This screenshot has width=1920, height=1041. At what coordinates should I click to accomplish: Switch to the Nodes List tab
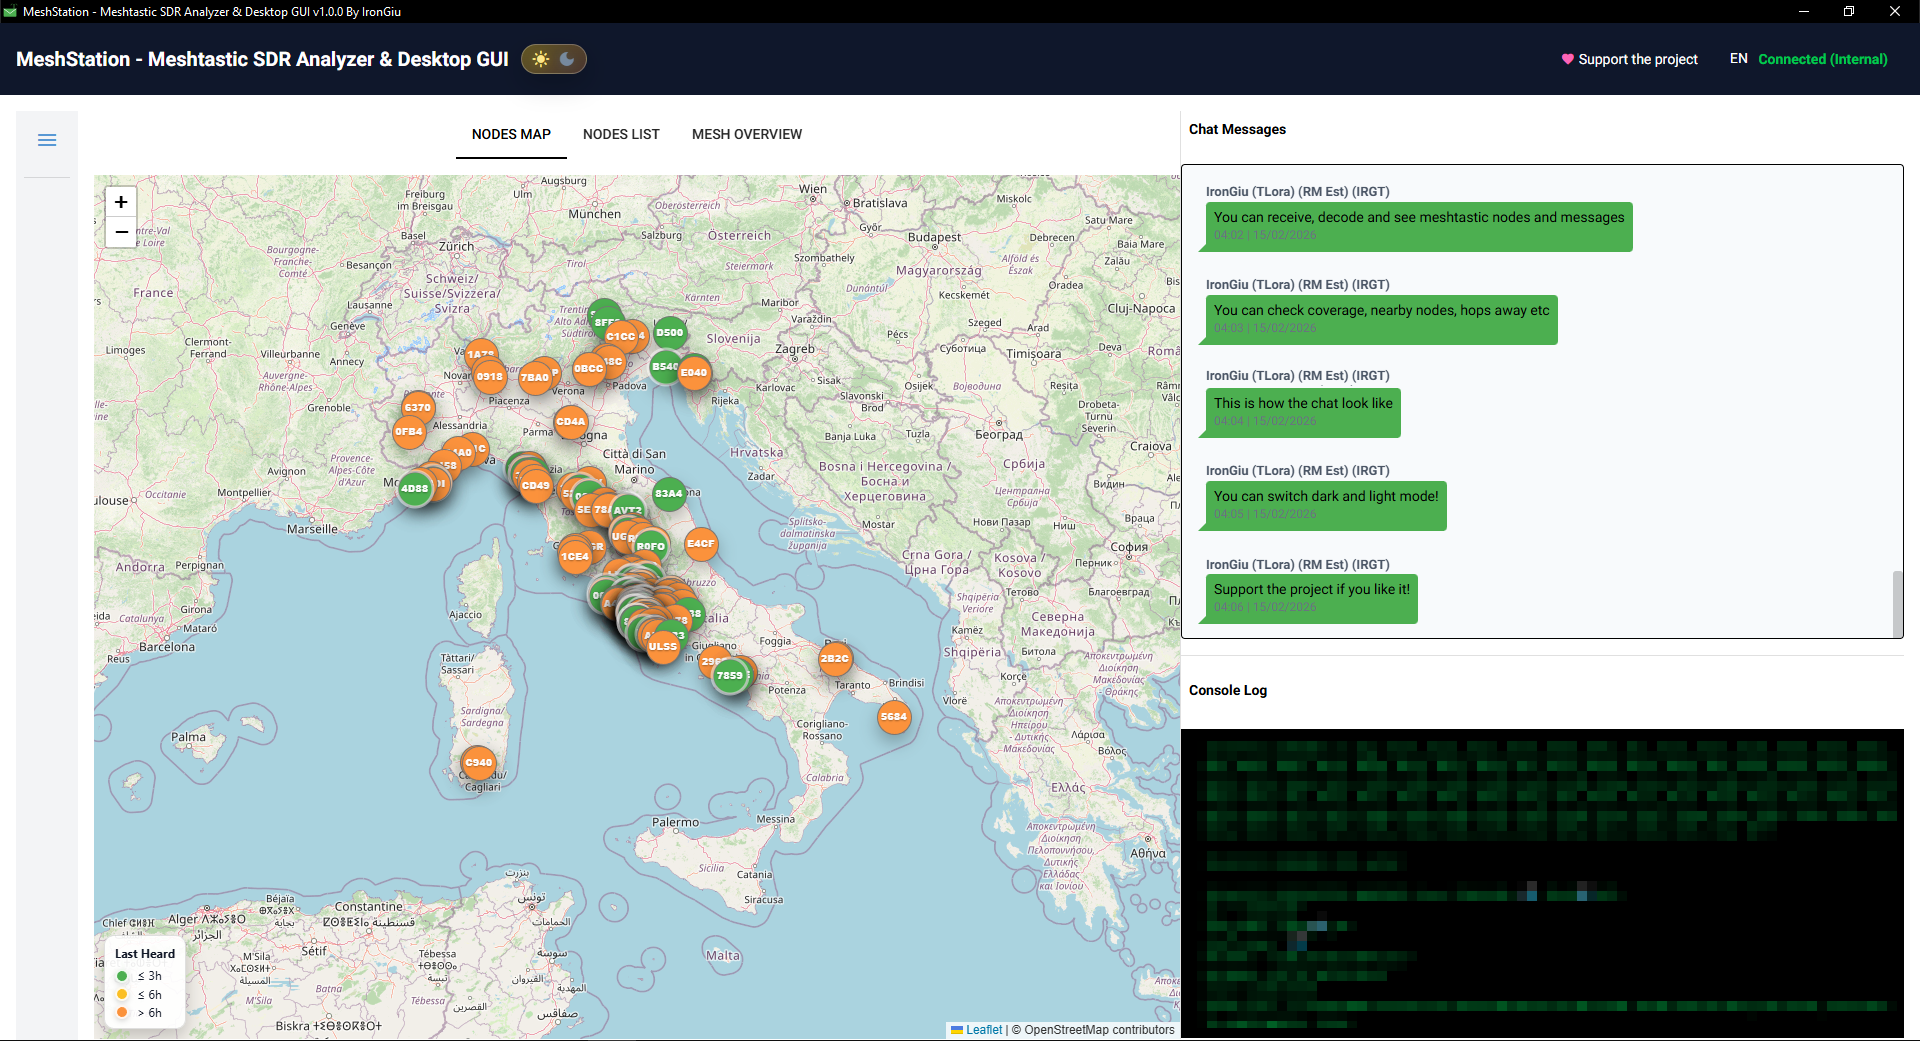pos(621,134)
